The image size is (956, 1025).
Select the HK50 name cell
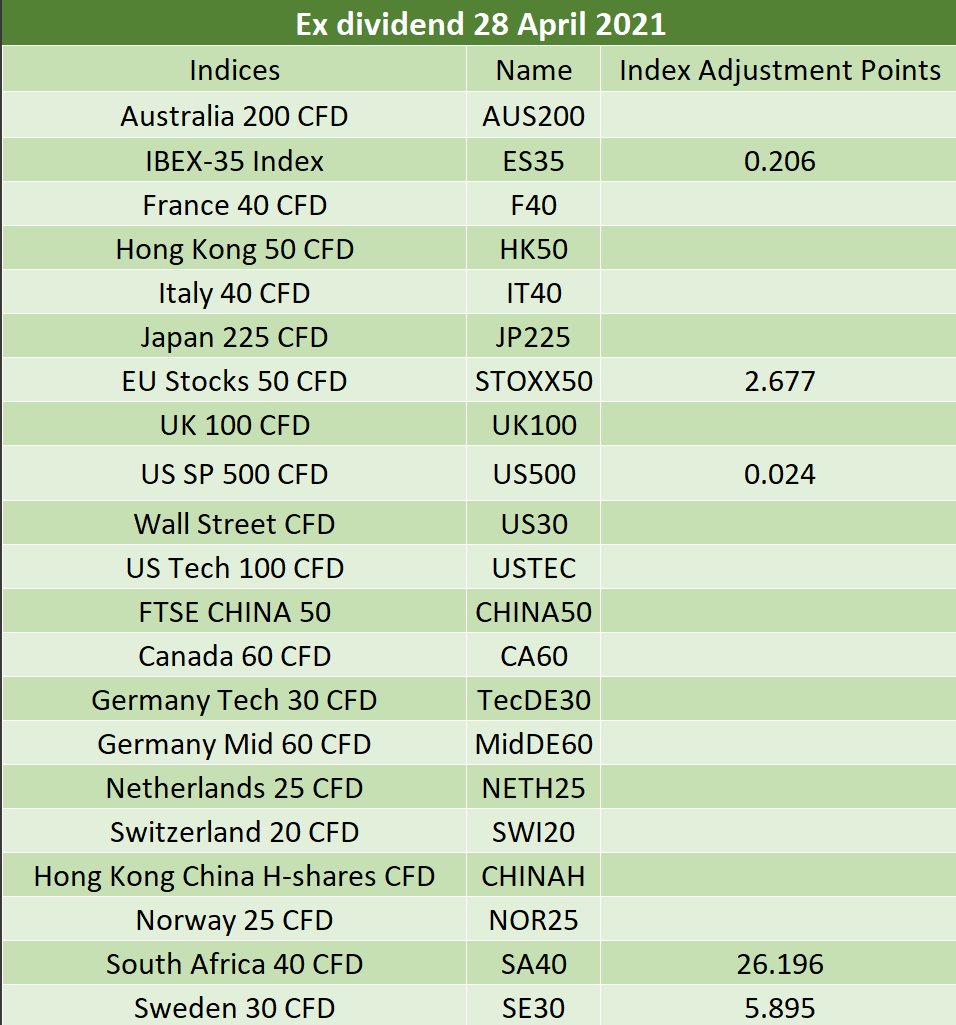[x=533, y=249]
